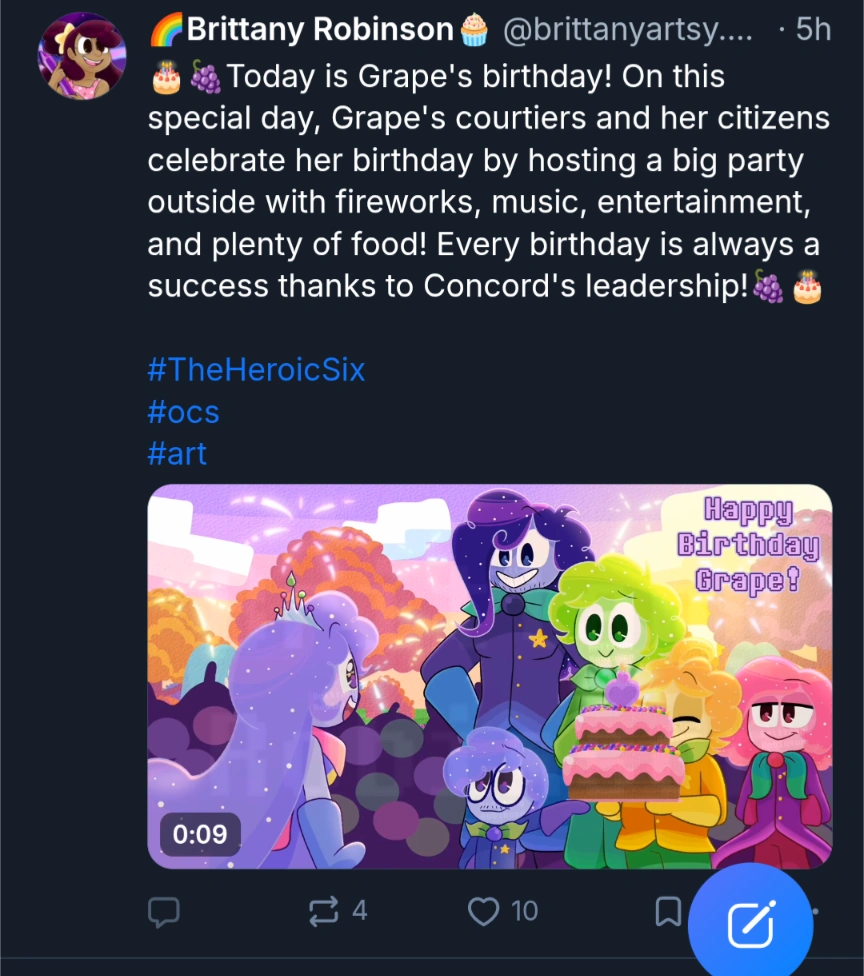This screenshot has height=976, width=864.
Task: Open the #TheHeroicSix hashtag
Action: click(x=256, y=370)
